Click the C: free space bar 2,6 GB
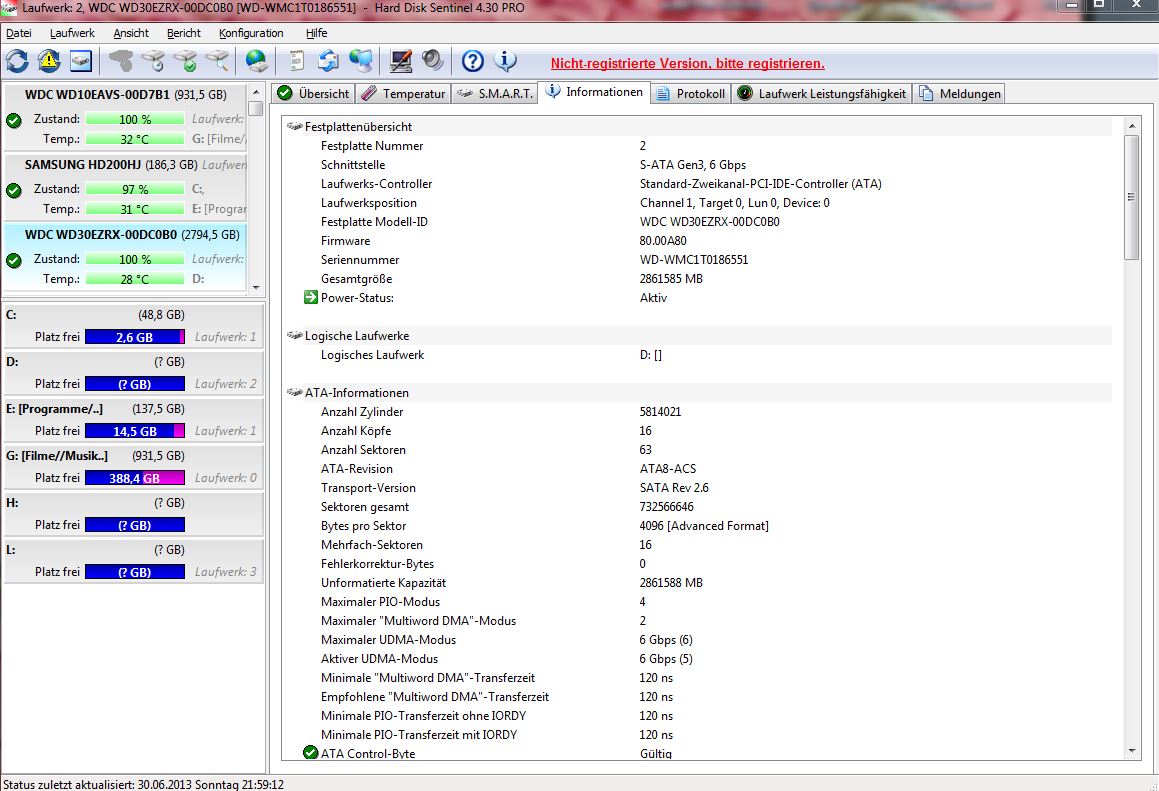Viewport: 1159px width, 791px height. pyautogui.click(x=135, y=337)
